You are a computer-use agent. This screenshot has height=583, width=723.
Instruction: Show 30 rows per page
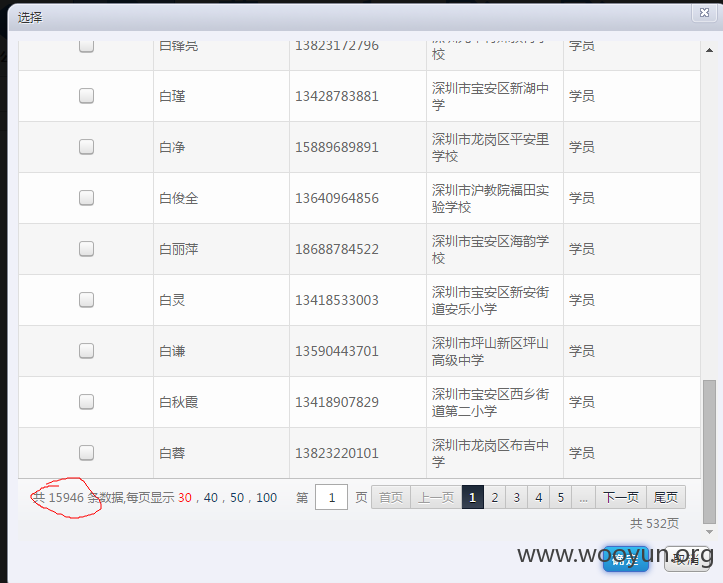pos(184,498)
